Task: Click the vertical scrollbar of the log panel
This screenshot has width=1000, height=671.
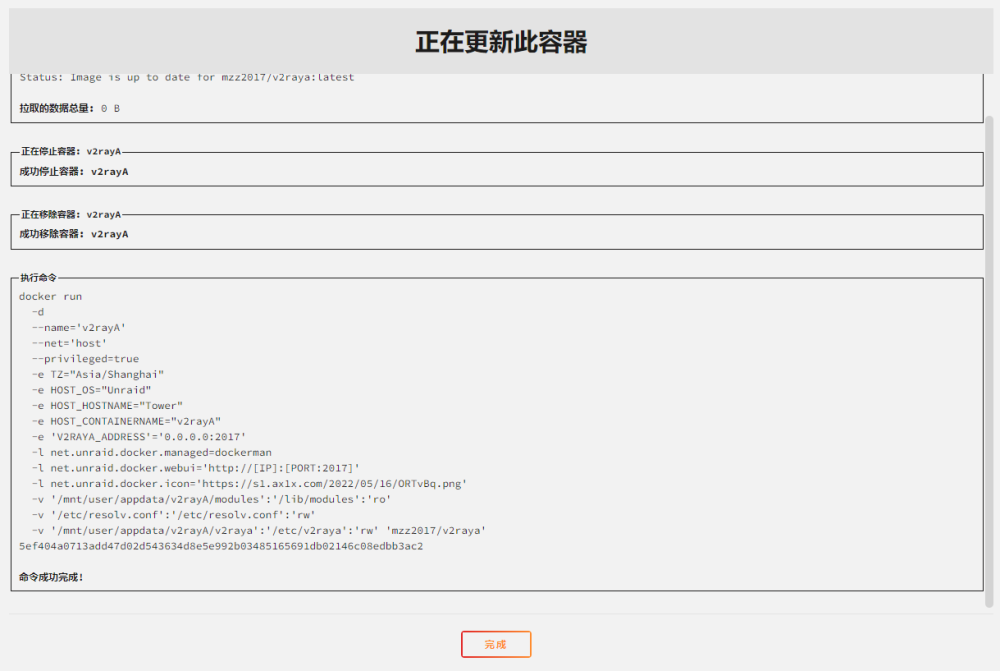Action: click(989, 362)
